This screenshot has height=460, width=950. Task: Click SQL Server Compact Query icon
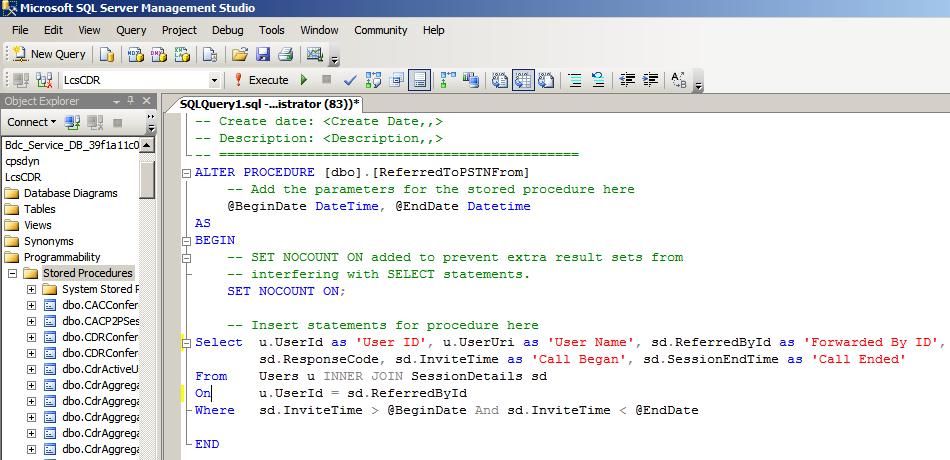click(x=210, y=55)
